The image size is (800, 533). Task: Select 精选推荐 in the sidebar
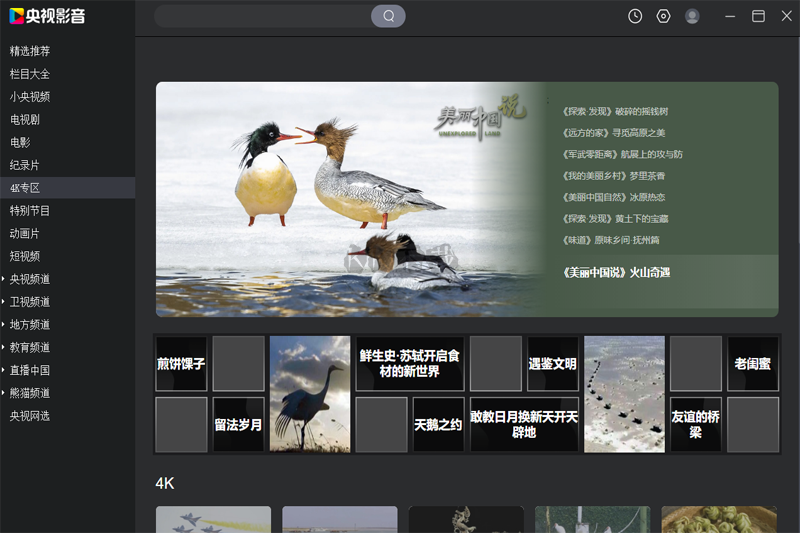coord(30,51)
